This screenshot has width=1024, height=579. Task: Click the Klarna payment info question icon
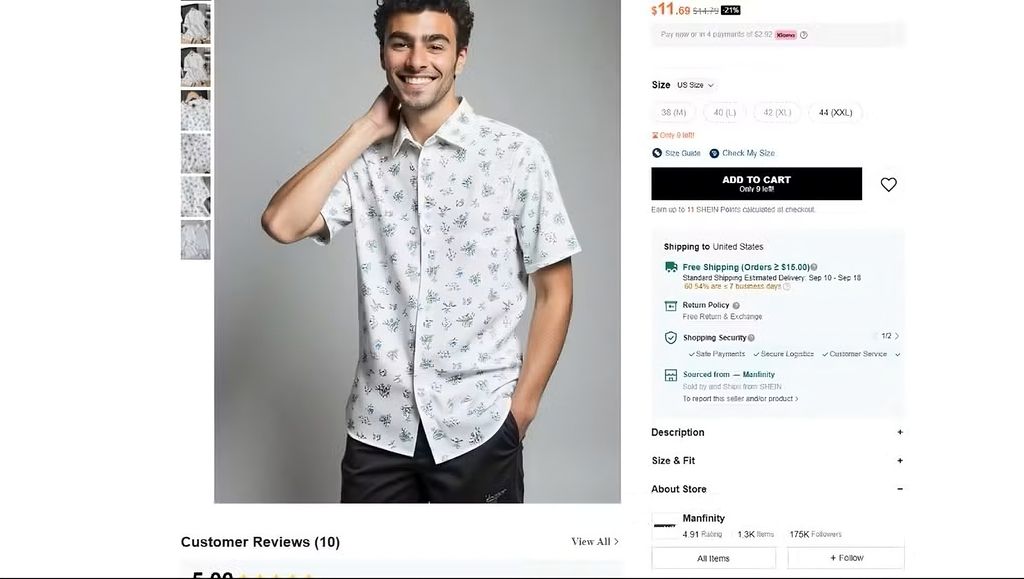804,35
